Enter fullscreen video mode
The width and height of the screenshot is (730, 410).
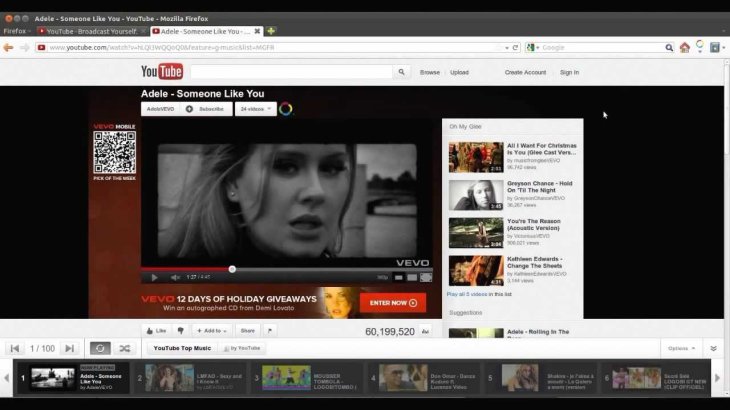426,277
